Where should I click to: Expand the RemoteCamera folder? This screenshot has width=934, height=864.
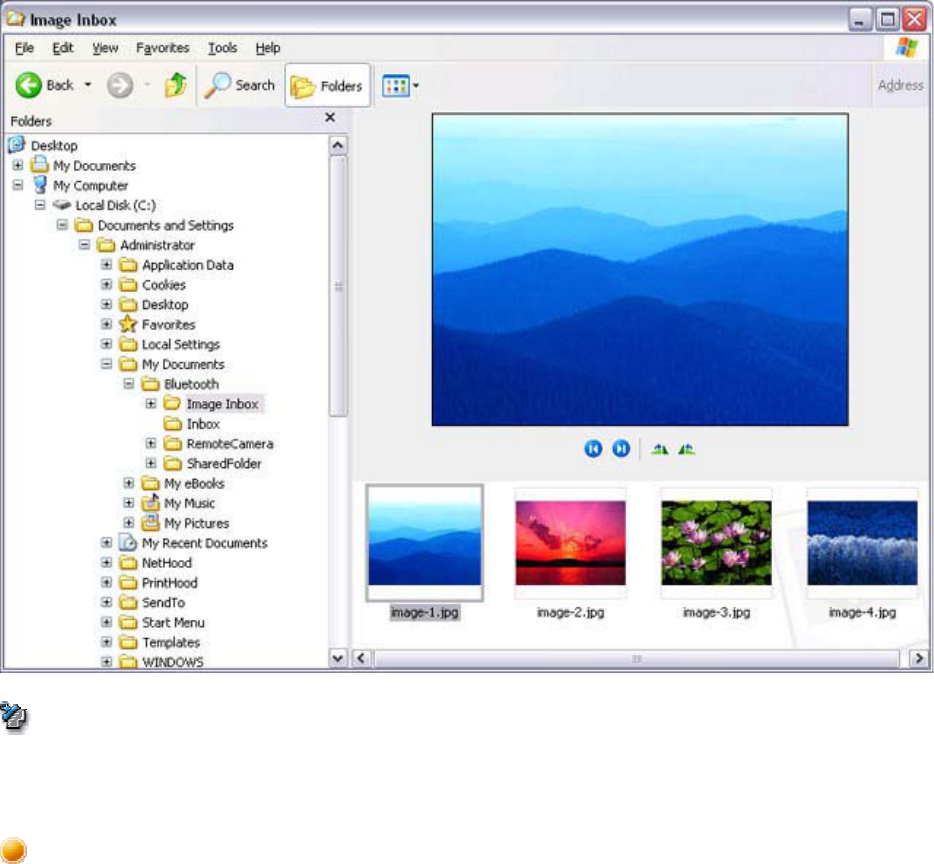point(151,444)
